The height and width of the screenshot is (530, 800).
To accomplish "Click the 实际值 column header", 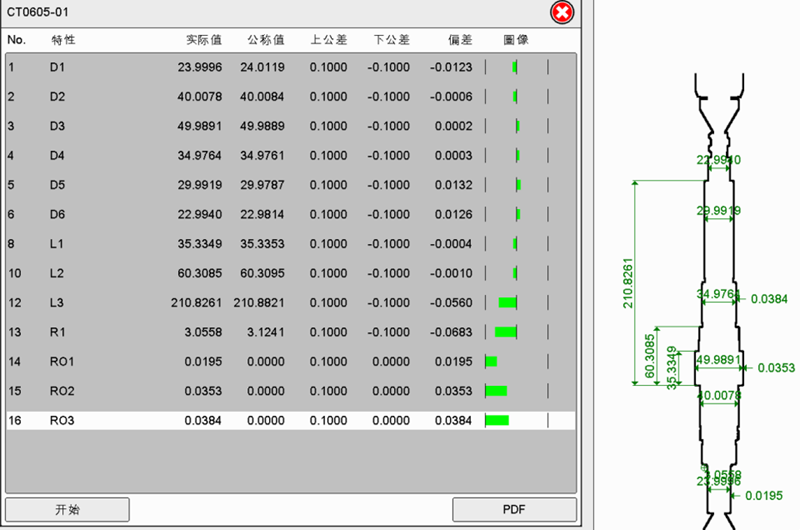I will click(204, 40).
